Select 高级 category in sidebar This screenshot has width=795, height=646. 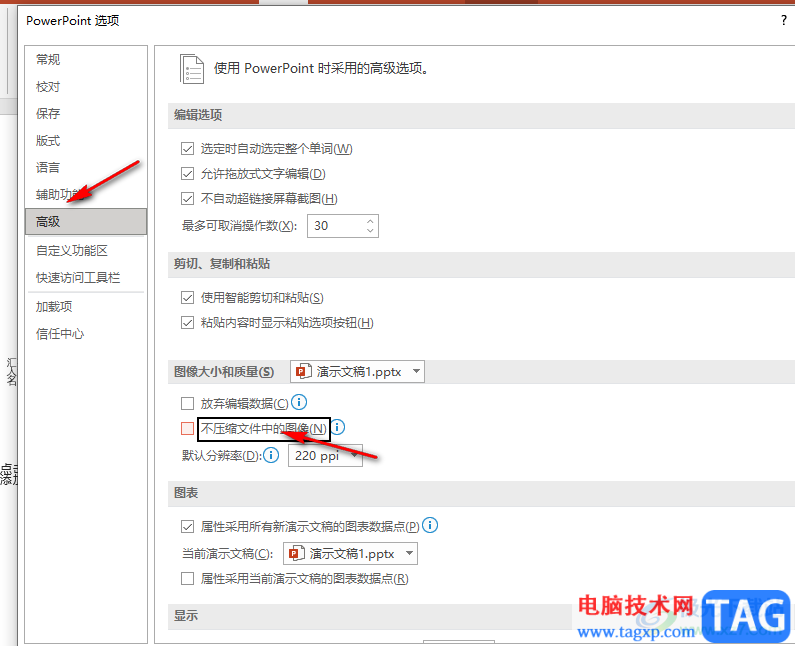tap(86, 222)
